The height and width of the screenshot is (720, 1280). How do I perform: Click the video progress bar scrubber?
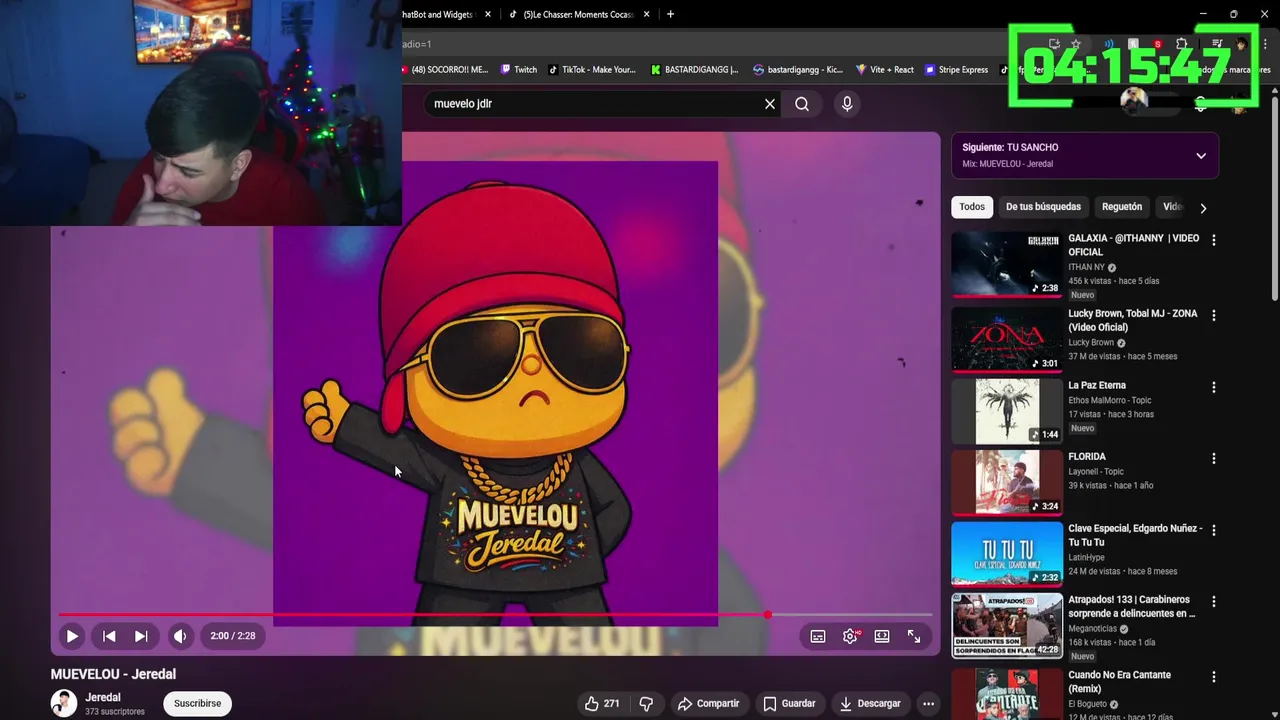pyautogui.click(x=767, y=614)
